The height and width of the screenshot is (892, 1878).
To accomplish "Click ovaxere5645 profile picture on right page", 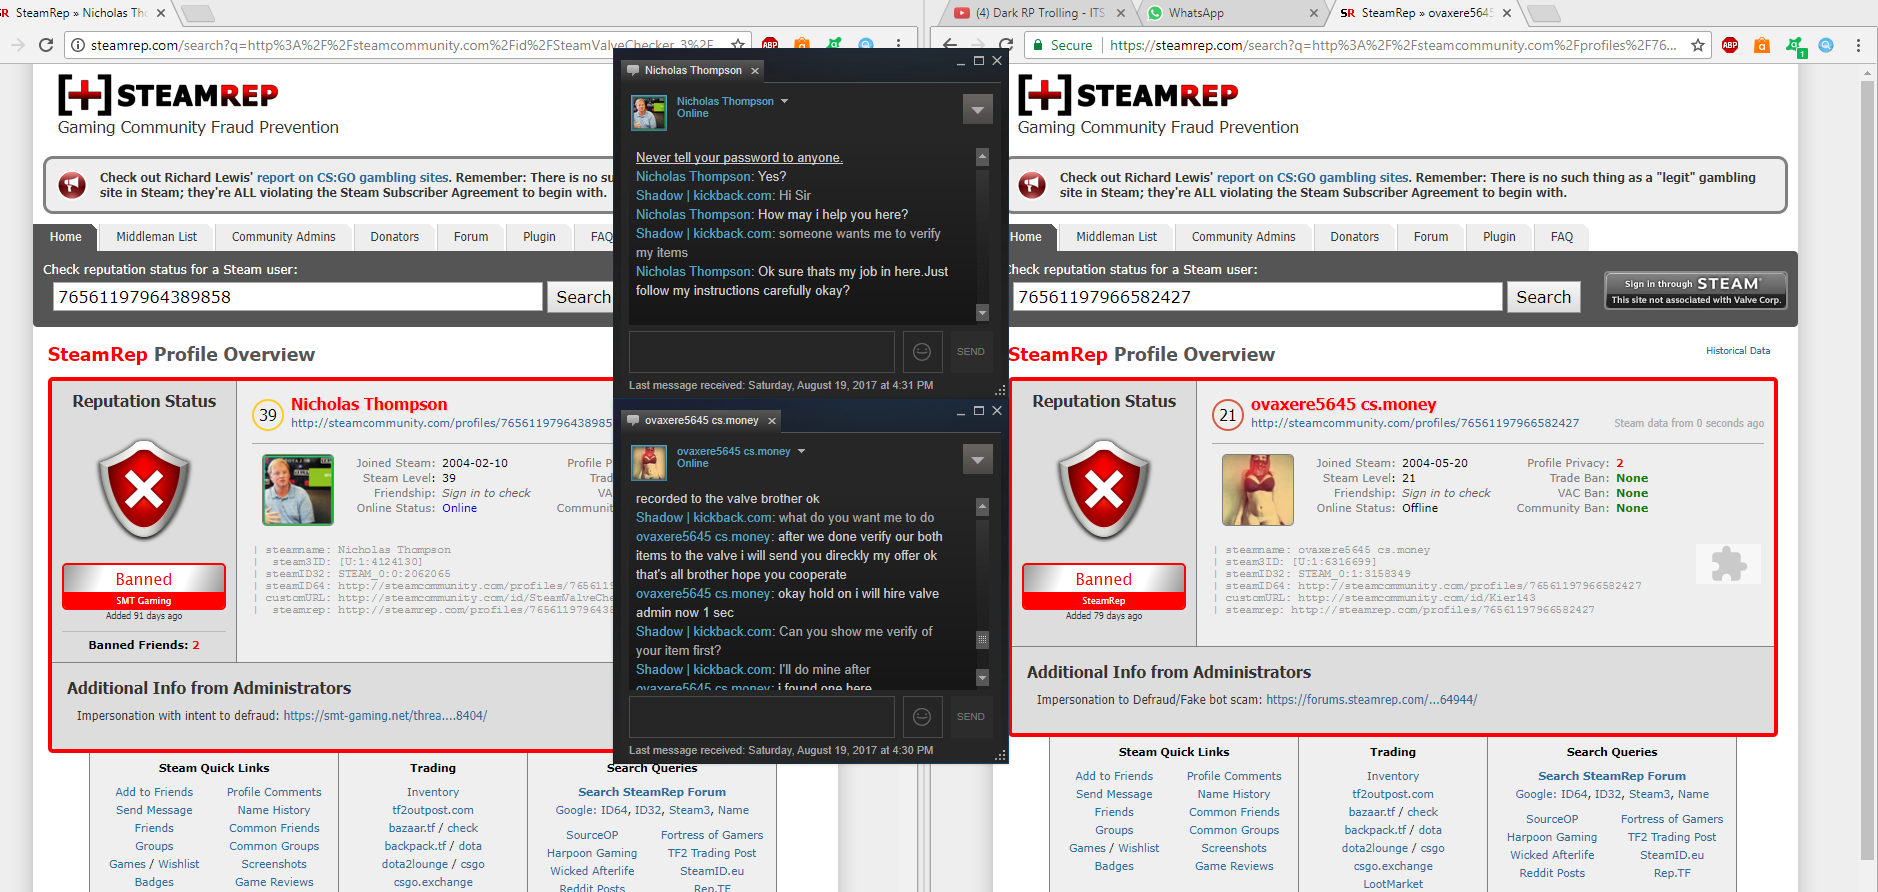I will tap(1258, 490).
